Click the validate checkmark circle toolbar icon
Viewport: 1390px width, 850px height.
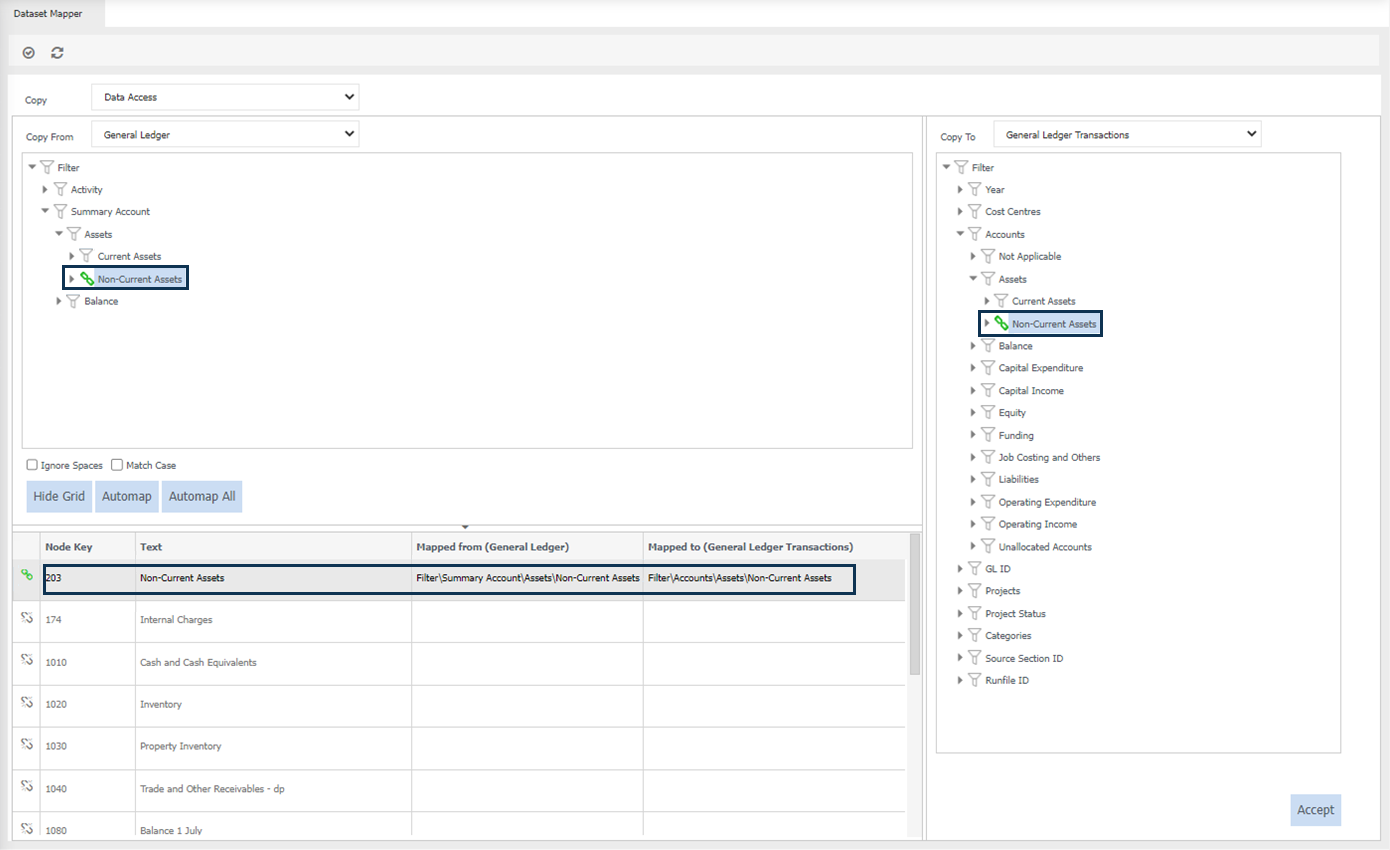coord(29,52)
